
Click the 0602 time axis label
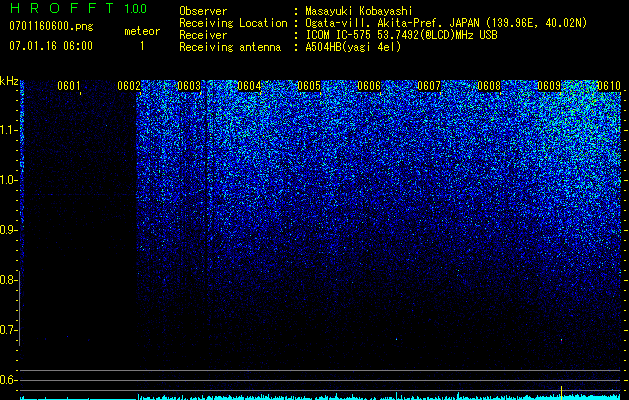coord(129,86)
